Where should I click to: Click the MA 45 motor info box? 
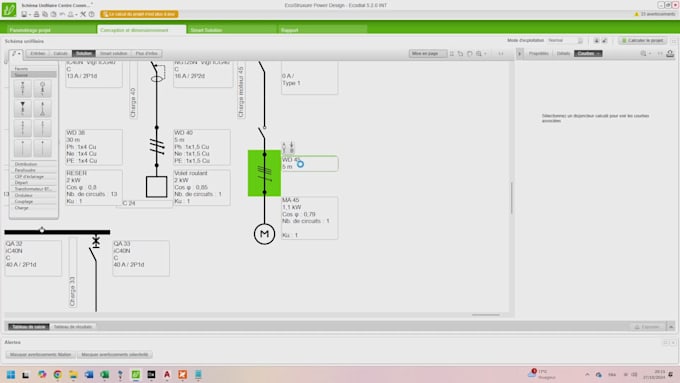(x=310, y=218)
